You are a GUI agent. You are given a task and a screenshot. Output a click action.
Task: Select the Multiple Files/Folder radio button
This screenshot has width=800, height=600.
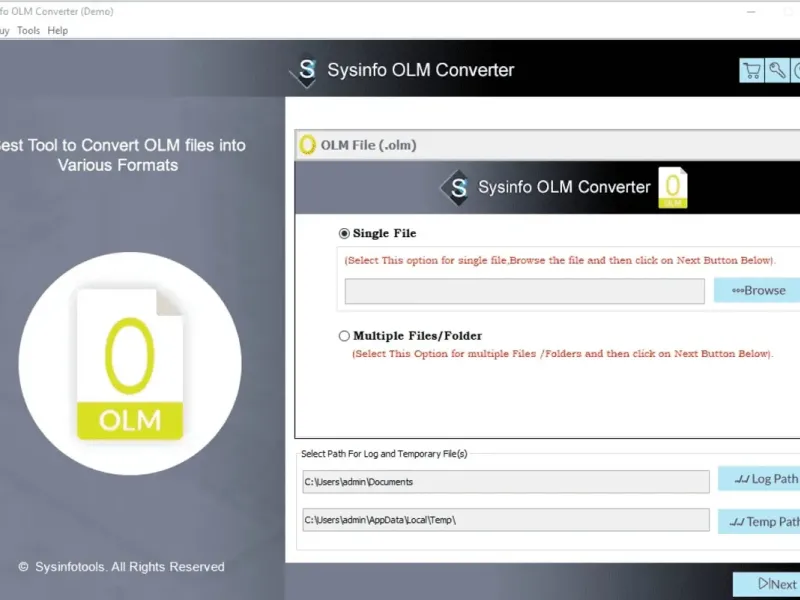(344, 336)
